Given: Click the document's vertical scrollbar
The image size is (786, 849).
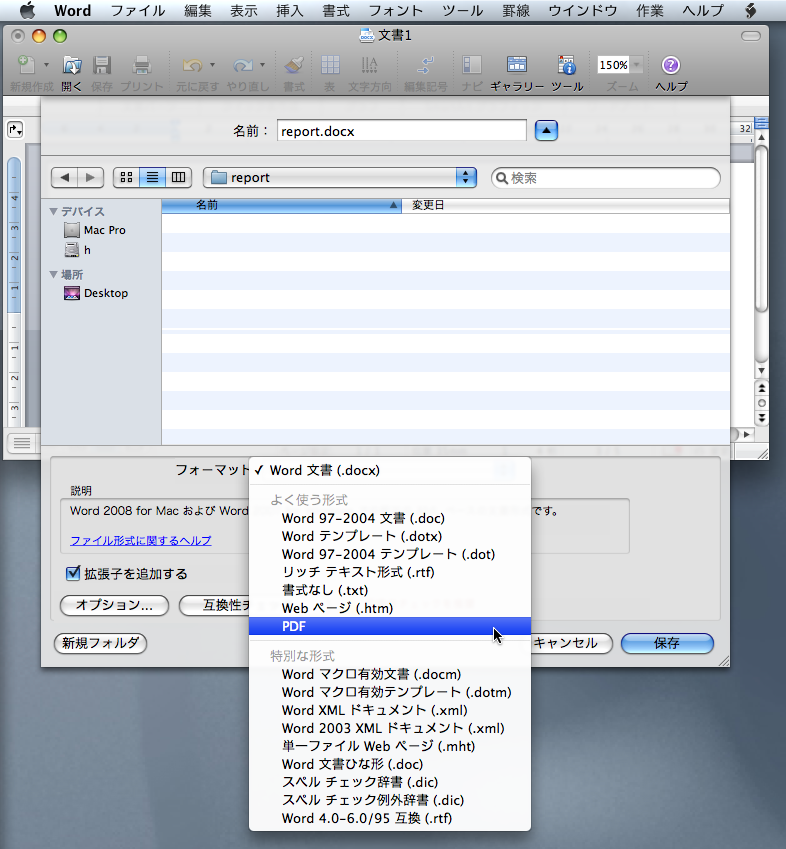Looking at the screenshot, I should point(762,250).
